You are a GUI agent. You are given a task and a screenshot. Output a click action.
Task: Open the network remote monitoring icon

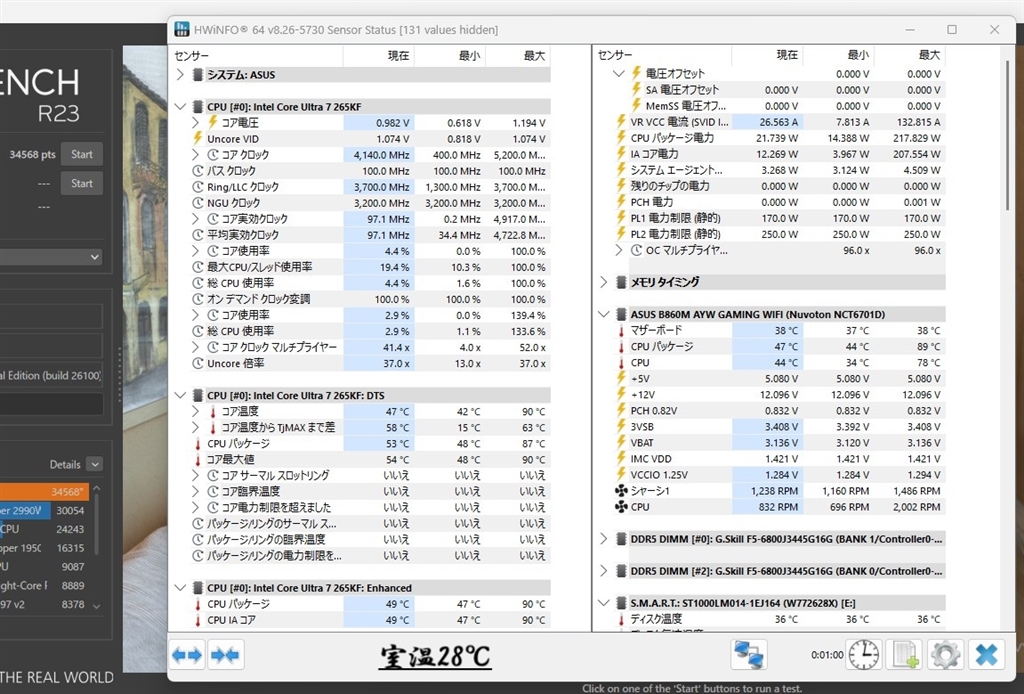pyautogui.click(x=748, y=654)
